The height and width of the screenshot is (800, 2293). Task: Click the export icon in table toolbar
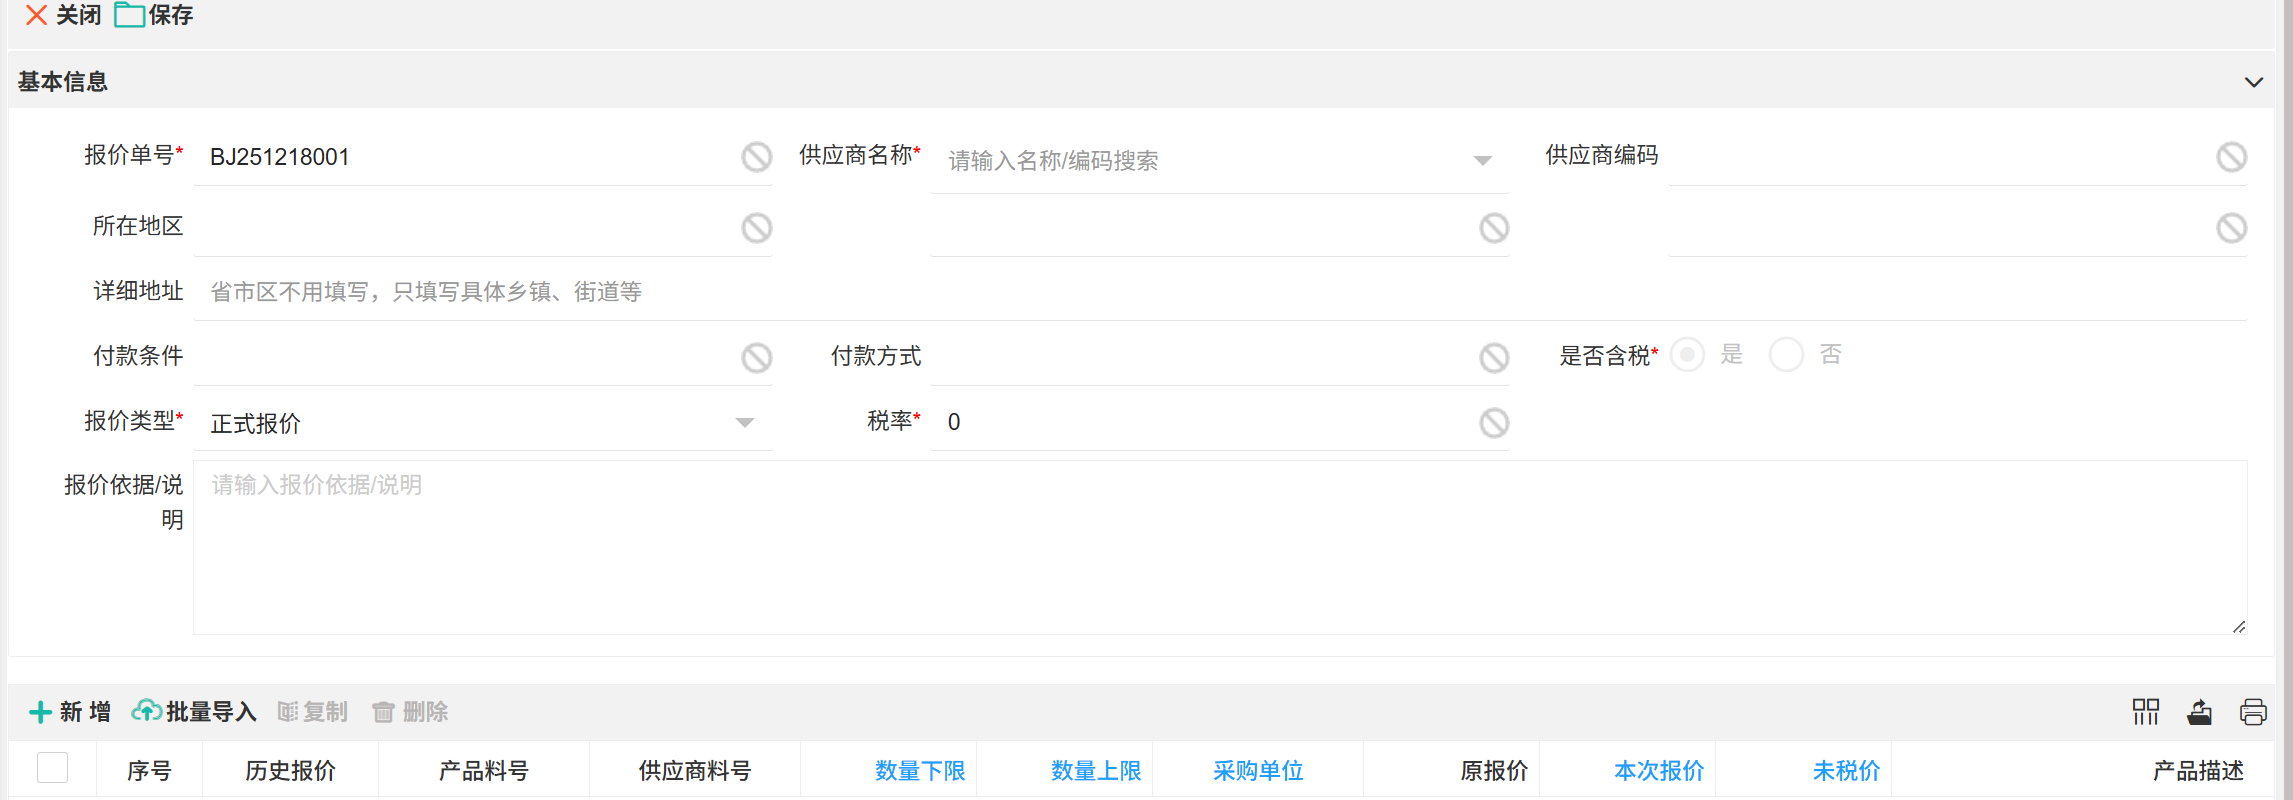click(x=2199, y=712)
